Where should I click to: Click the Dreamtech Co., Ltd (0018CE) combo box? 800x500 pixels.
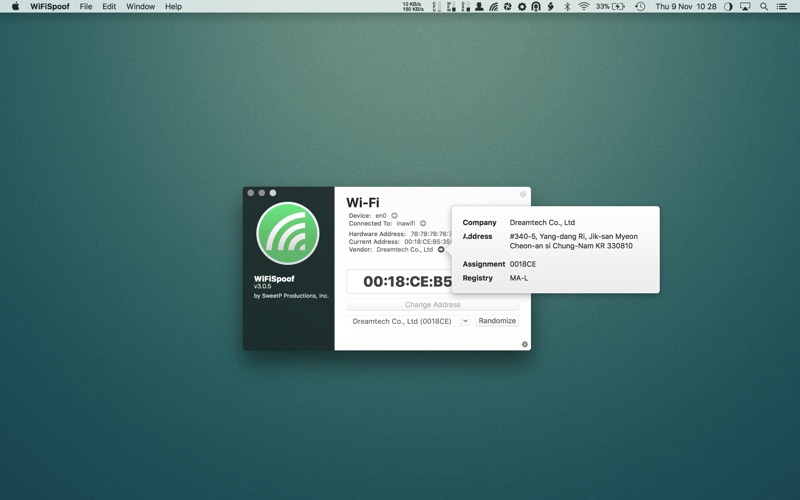[408, 321]
